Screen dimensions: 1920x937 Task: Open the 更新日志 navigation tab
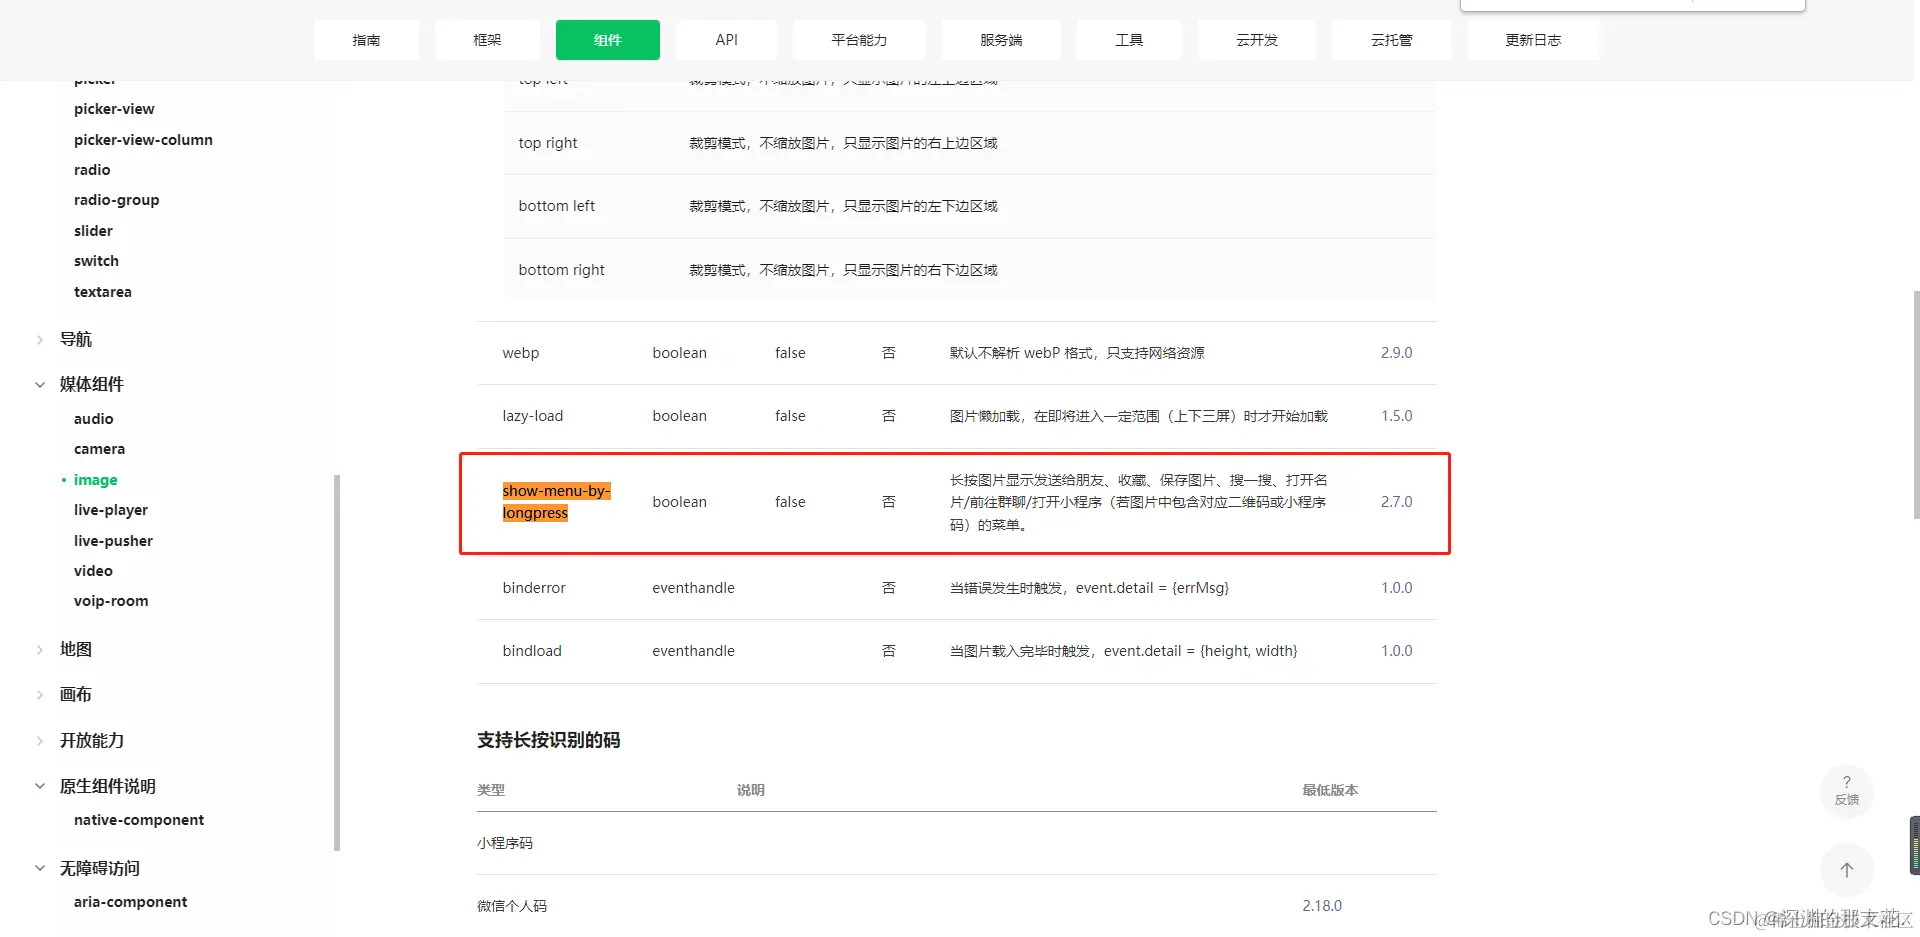tap(1533, 40)
